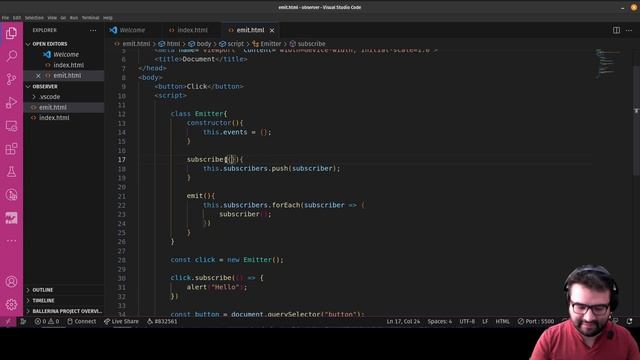Image resolution: width=640 pixels, height=360 pixels.
Task: Open the Manage gear icon
Action: (x=11, y=304)
